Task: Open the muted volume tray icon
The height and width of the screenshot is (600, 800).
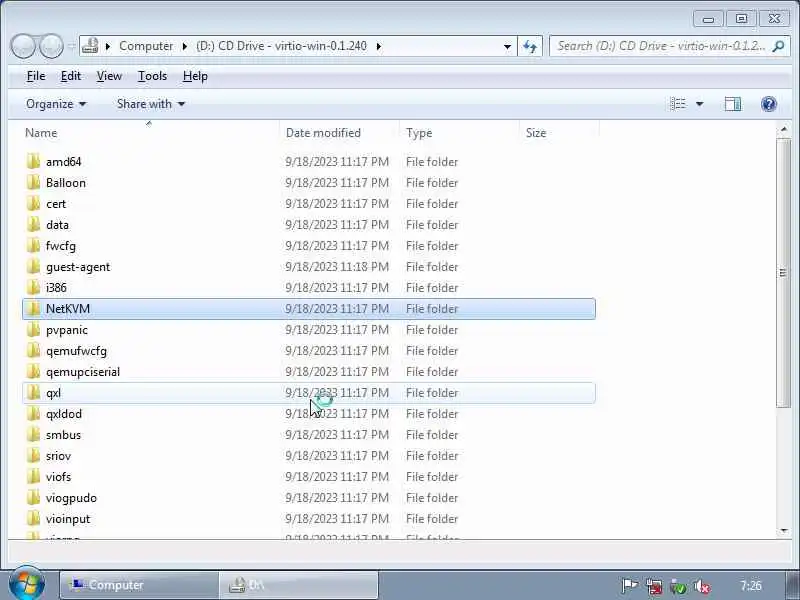Action: coord(702,586)
